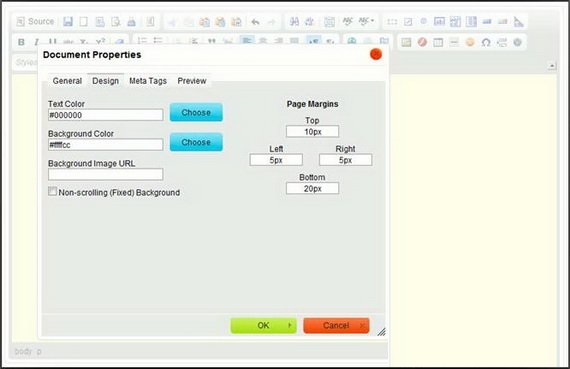The width and height of the screenshot is (570, 369).
Task: Choose a text color with first Choose button
Action: 196,112
